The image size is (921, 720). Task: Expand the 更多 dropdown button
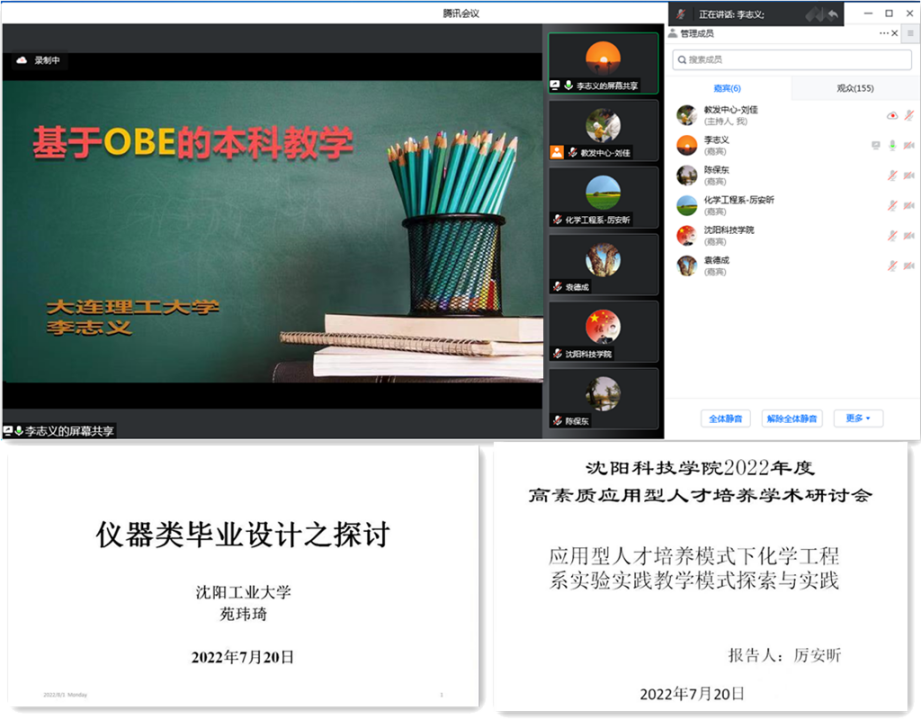coord(858,418)
